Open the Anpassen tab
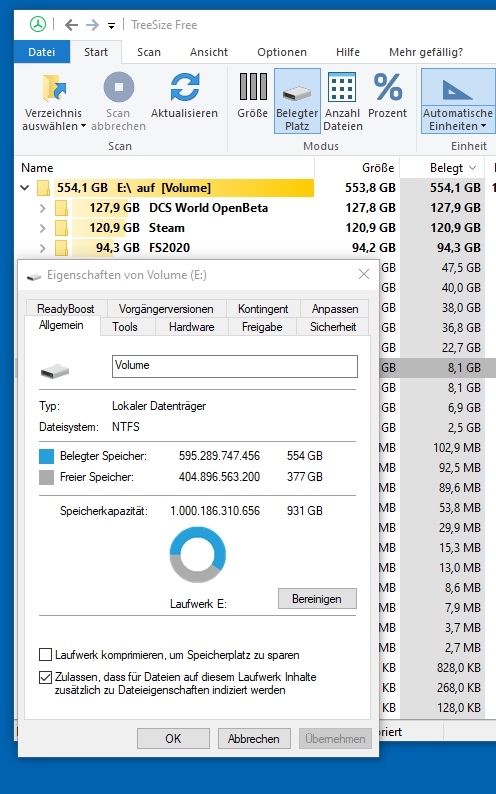Screen dimensions: 496x794 [335, 308]
